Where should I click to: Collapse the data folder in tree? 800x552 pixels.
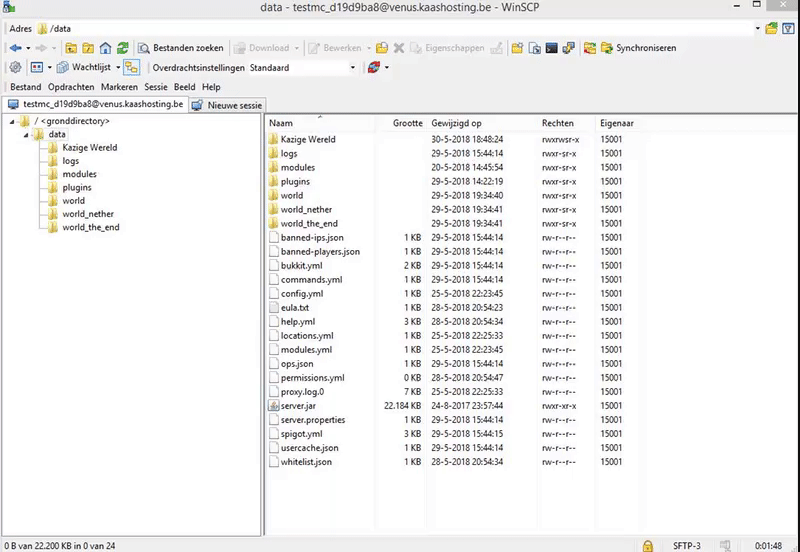26,134
